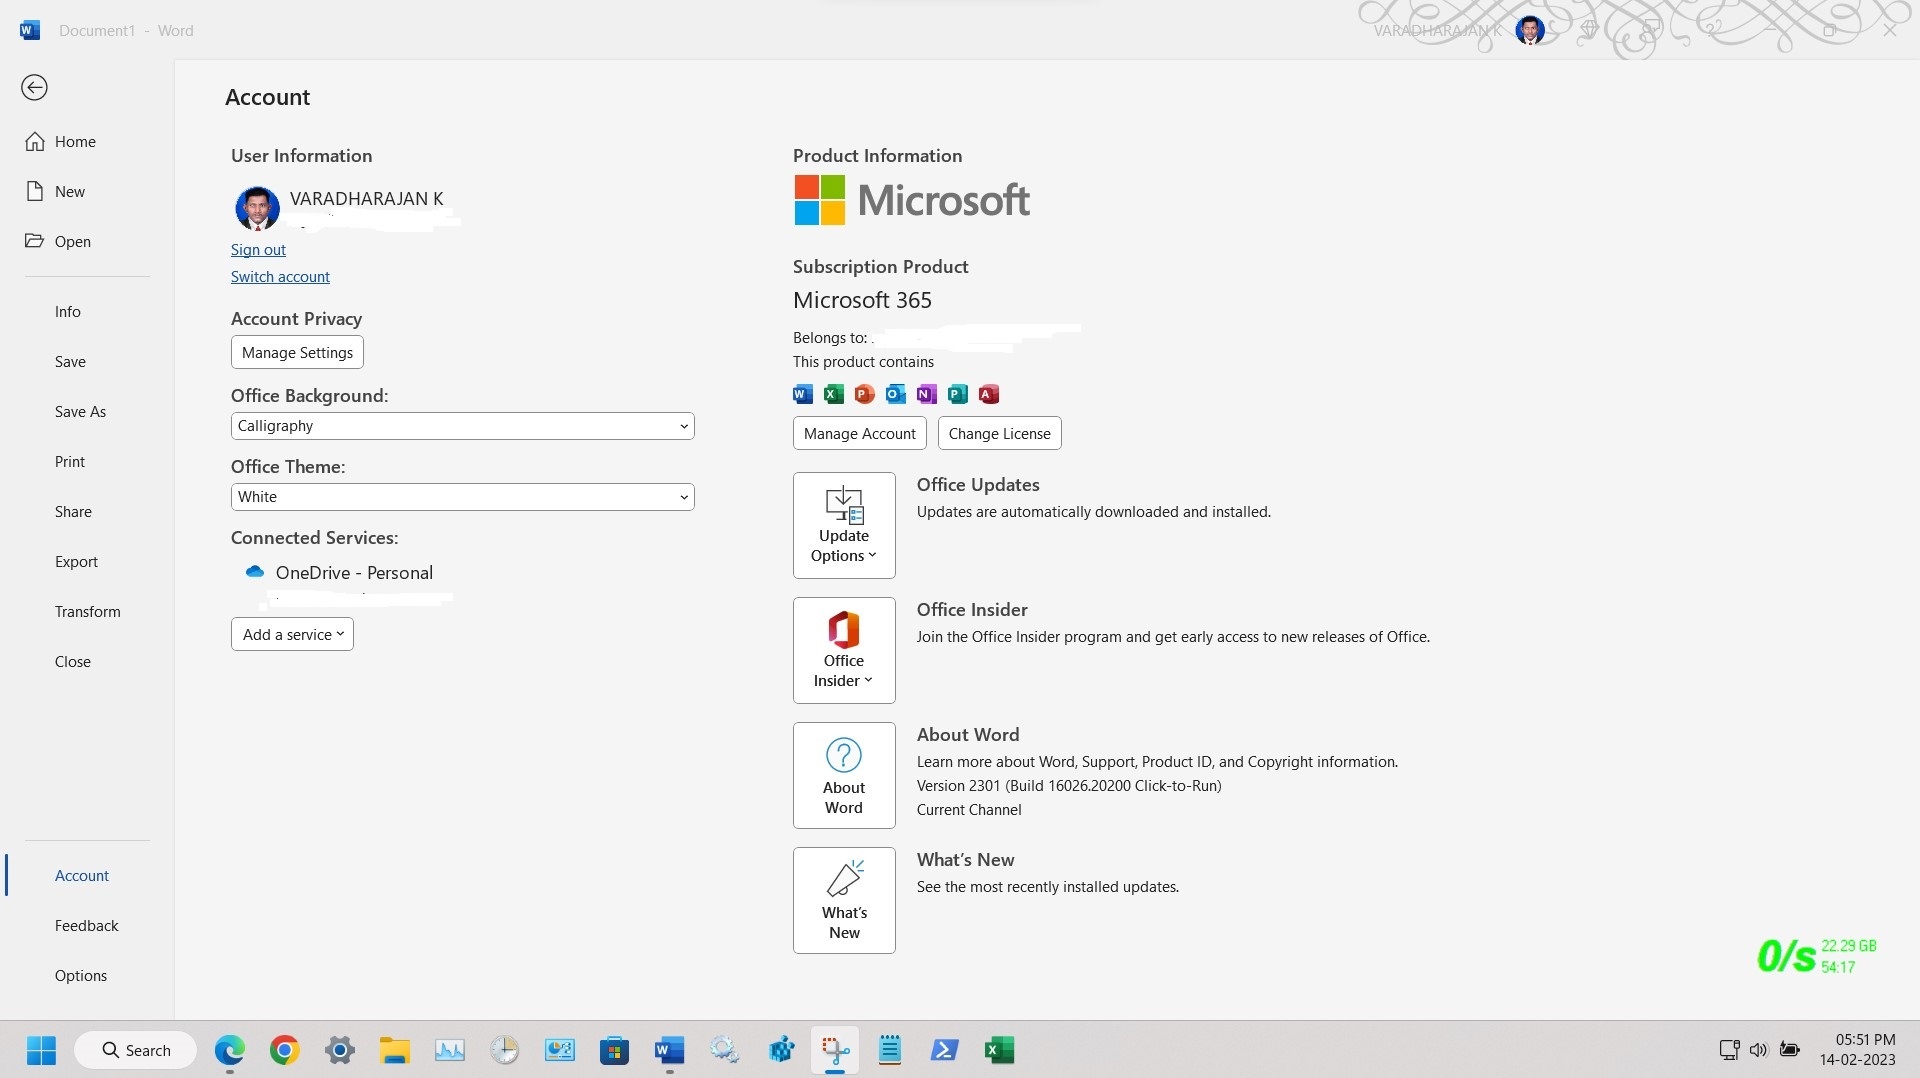Open the Print page
1920x1078 pixels.
(70, 462)
